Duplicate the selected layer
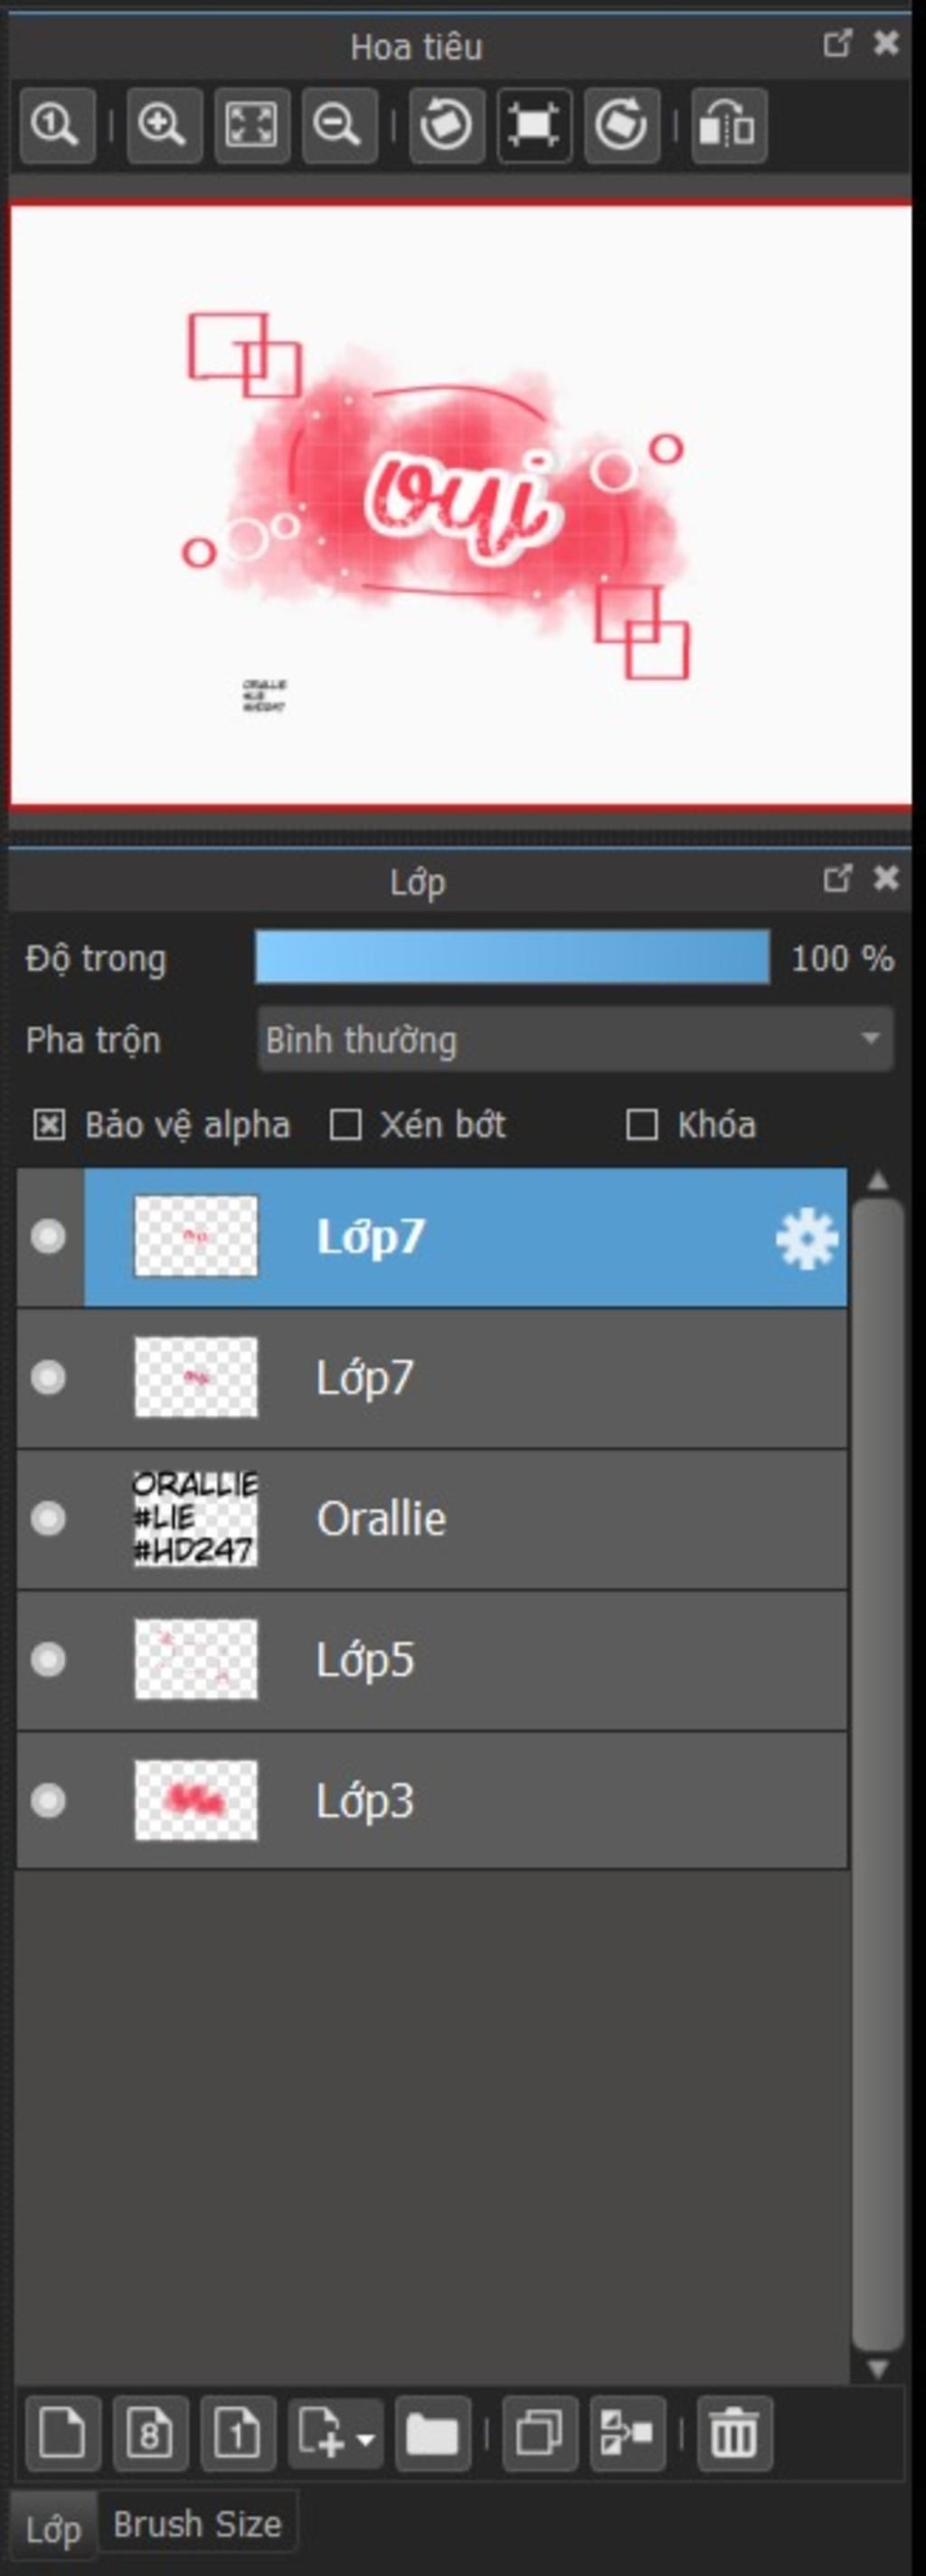This screenshot has width=926, height=2576. (x=539, y=2433)
